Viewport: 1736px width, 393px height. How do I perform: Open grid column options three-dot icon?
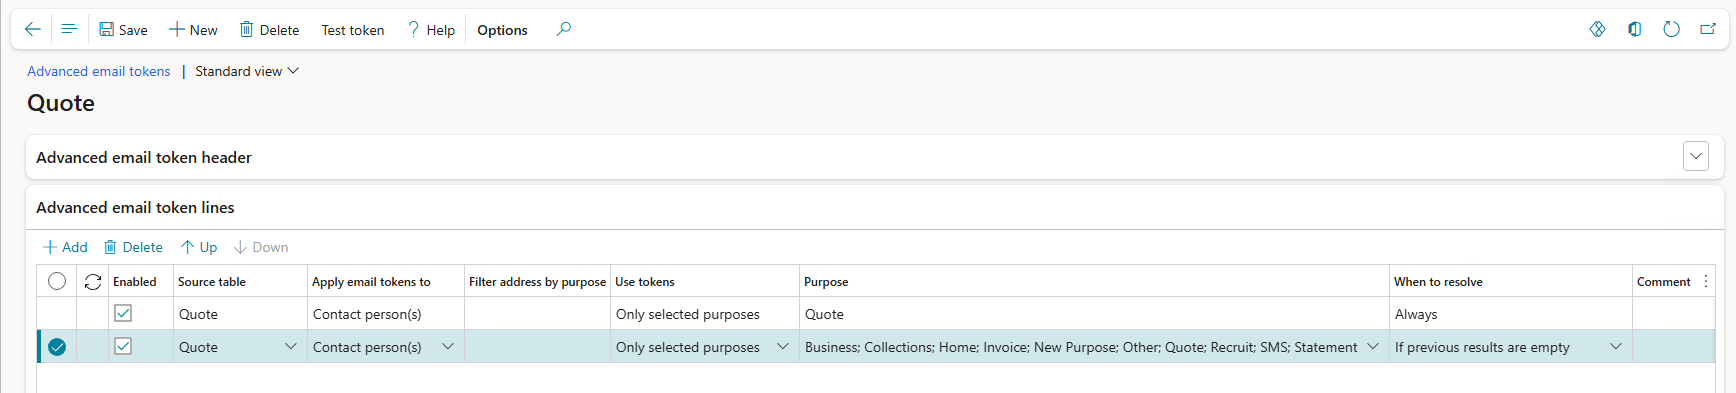tap(1706, 282)
